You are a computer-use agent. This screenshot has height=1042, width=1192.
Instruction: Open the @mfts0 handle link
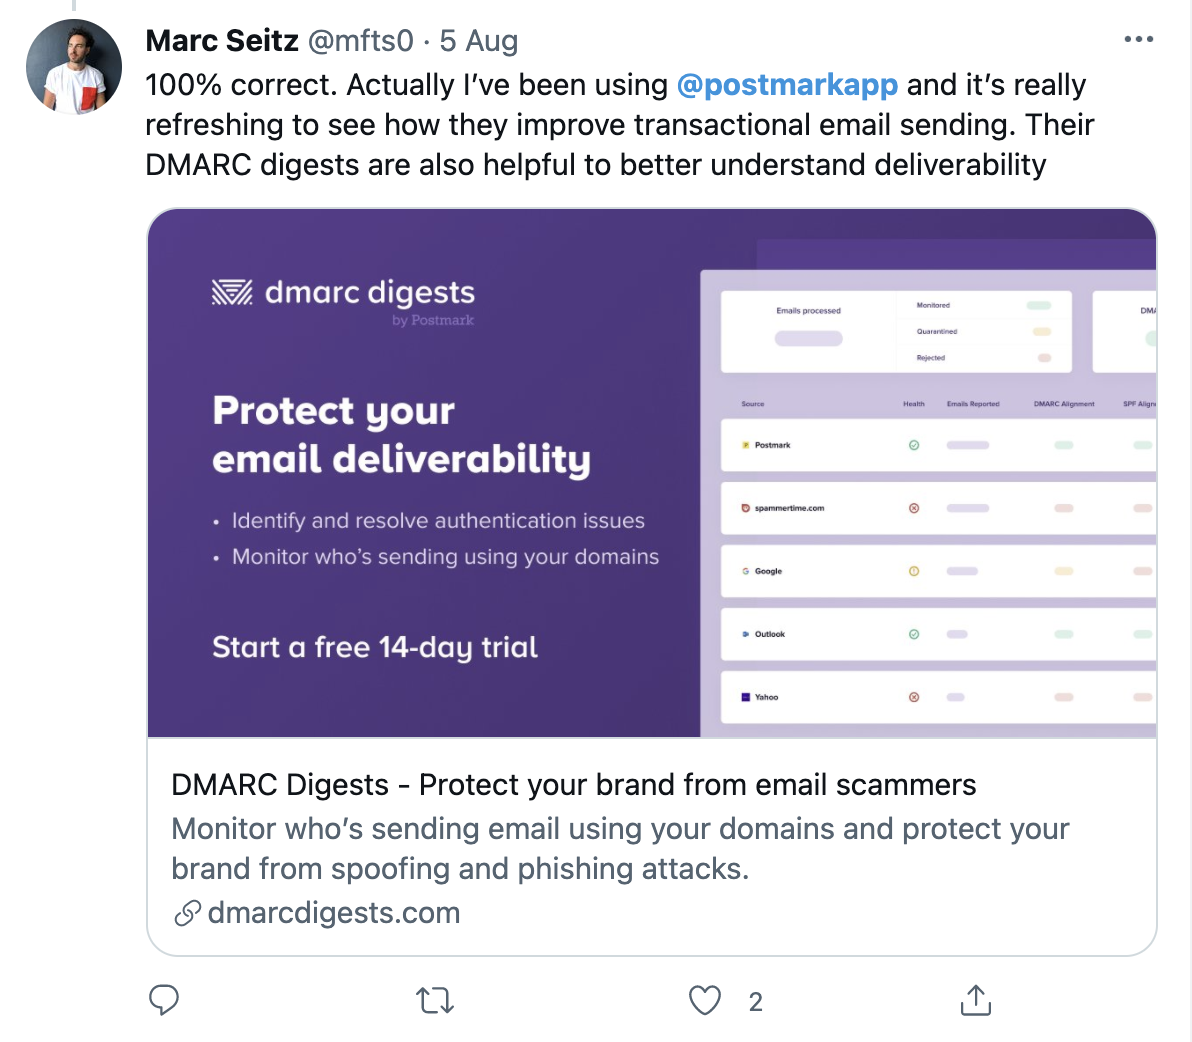[x=360, y=41]
